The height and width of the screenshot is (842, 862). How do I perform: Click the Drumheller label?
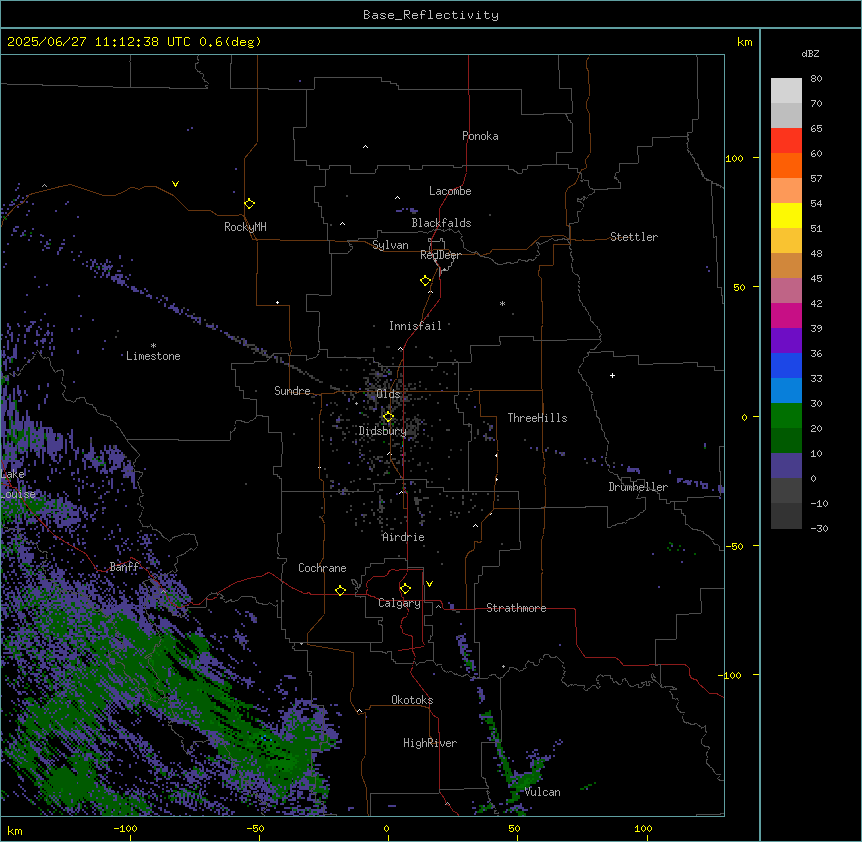coord(638,487)
